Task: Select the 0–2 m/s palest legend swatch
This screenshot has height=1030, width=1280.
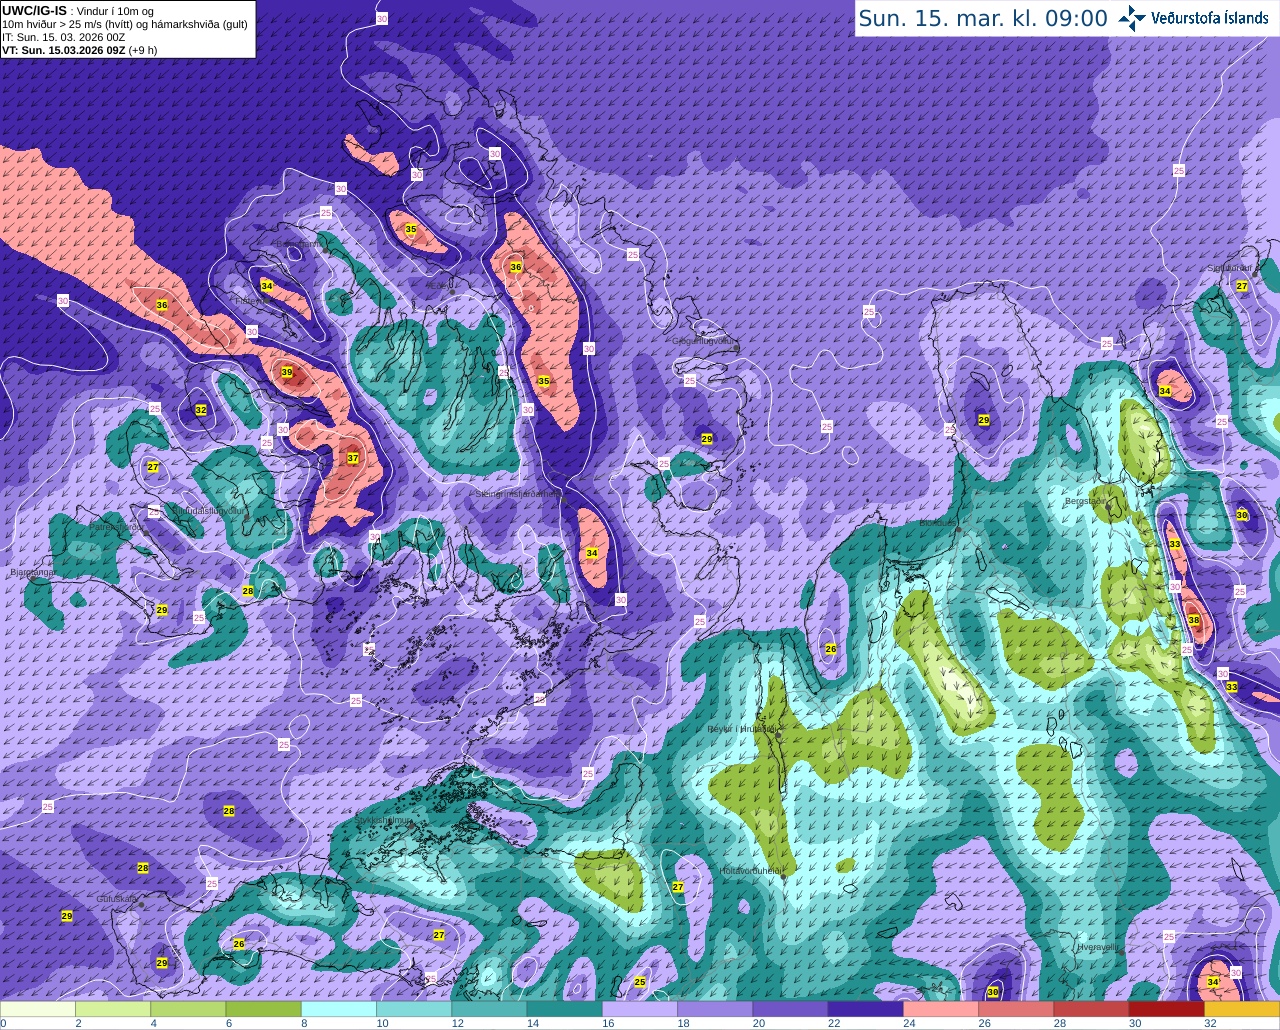Action: pos(38,1009)
